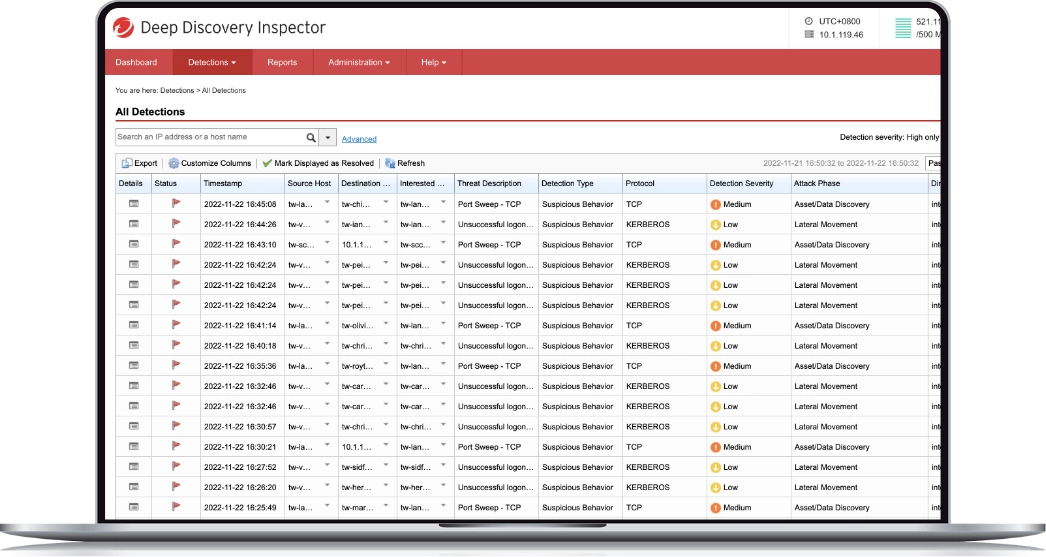Expand interested host dropdown in 18:45:08 row
Screen dimensions: 1046x557
(x=443, y=202)
